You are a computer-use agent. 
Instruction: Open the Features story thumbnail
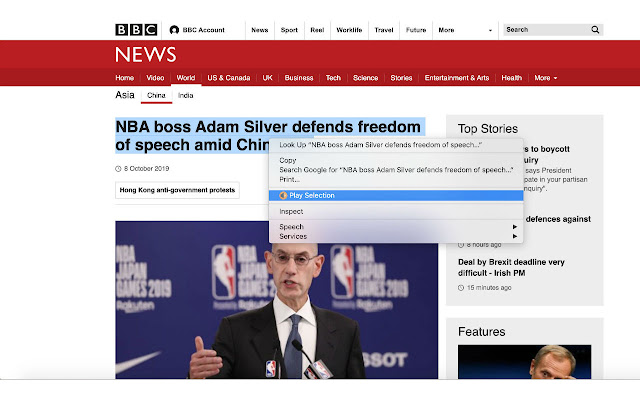coord(524,362)
